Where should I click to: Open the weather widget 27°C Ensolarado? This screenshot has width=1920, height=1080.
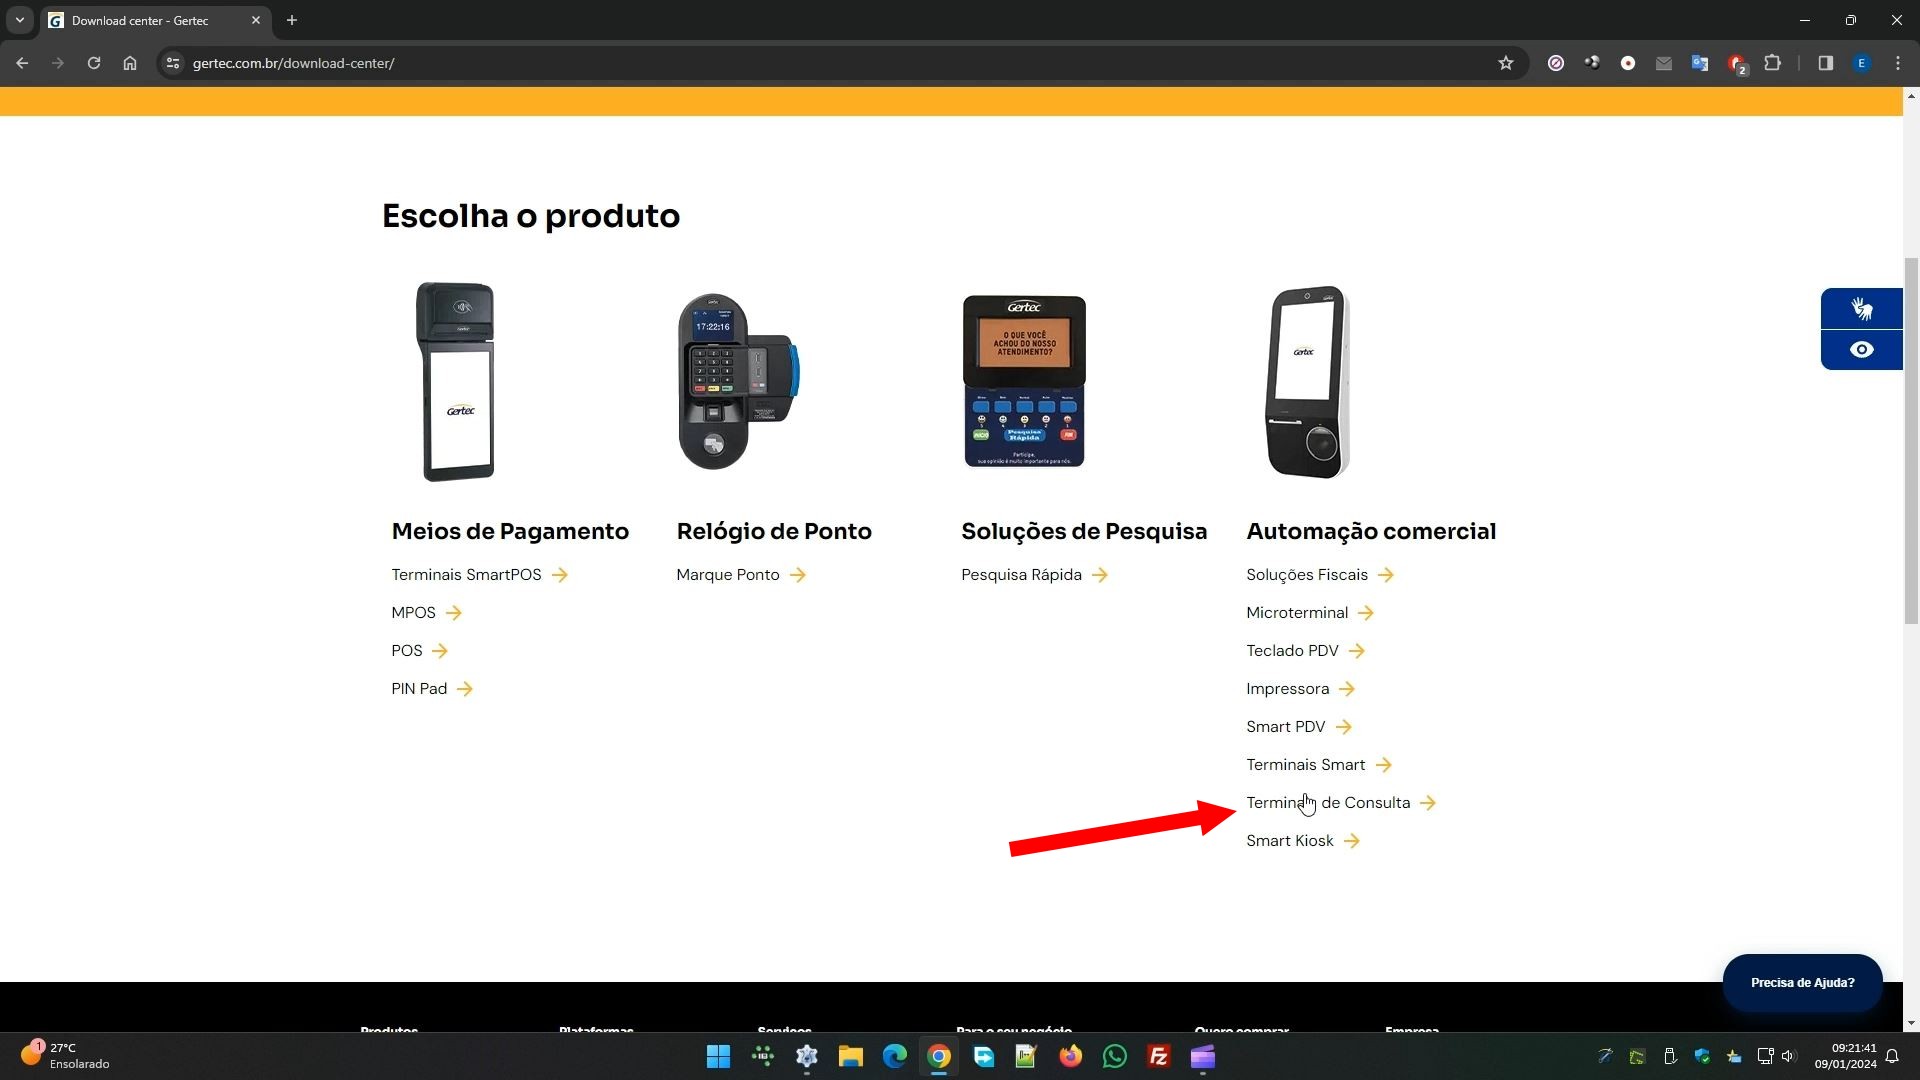pyautogui.click(x=64, y=1056)
